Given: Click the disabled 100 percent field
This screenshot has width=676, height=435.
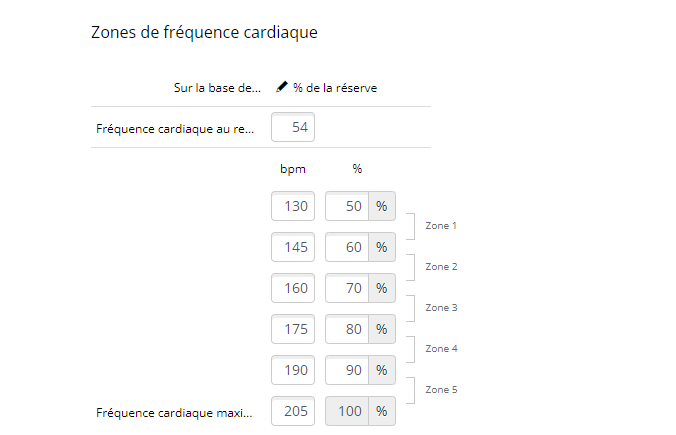Looking at the screenshot, I should coord(348,411).
